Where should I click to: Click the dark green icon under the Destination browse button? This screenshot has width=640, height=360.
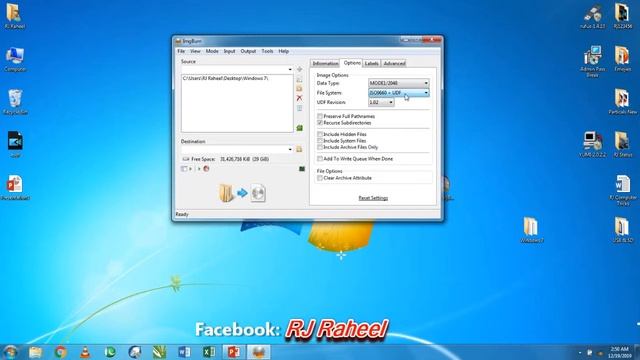tap(302, 169)
